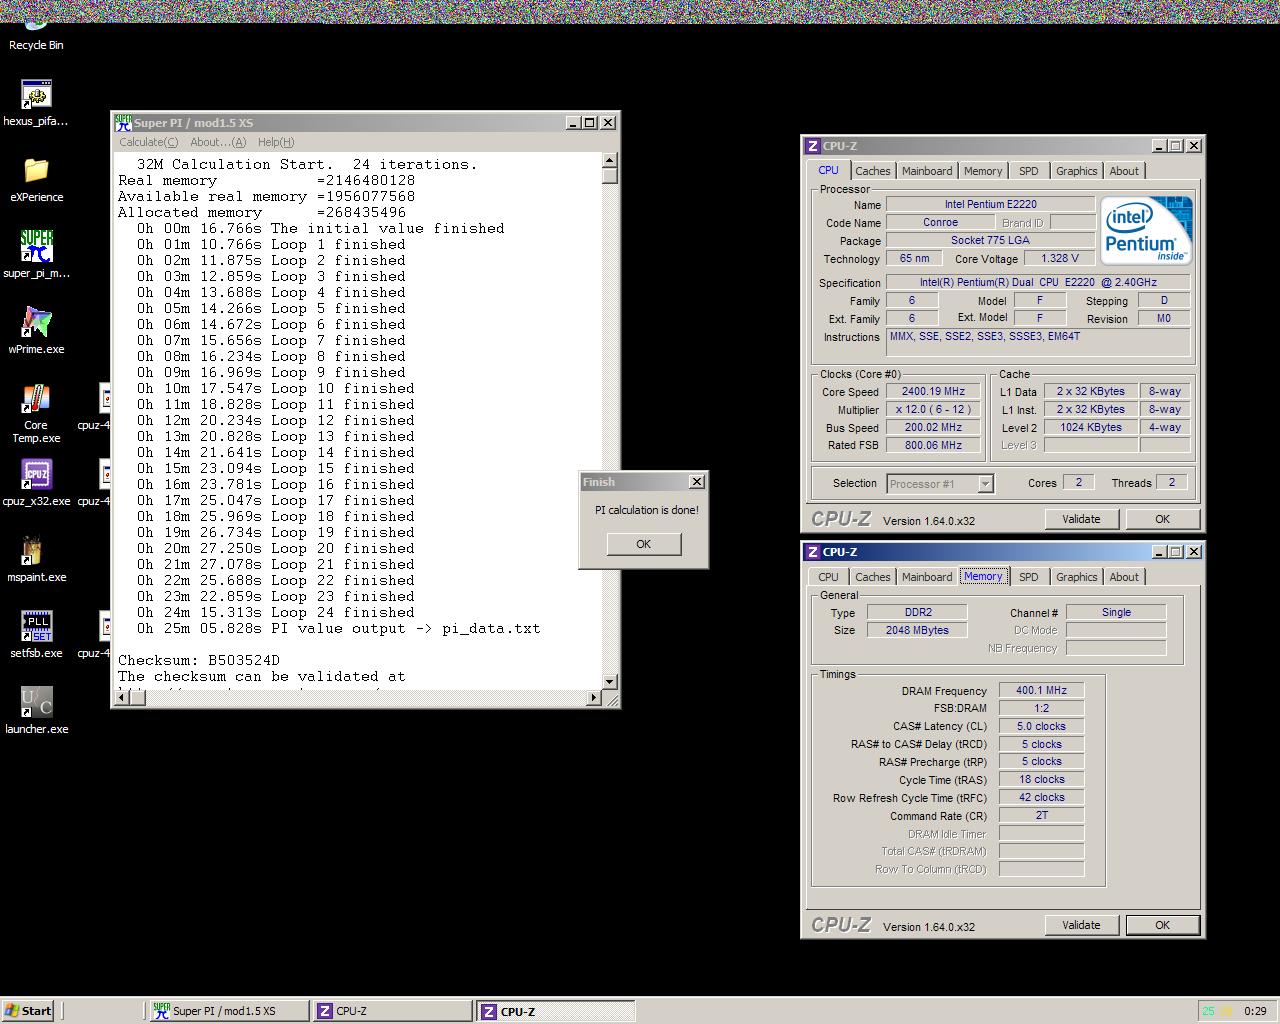Select About tab in lower CPU-Z window
The width and height of the screenshot is (1280, 1024).
click(x=1124, y=577)
